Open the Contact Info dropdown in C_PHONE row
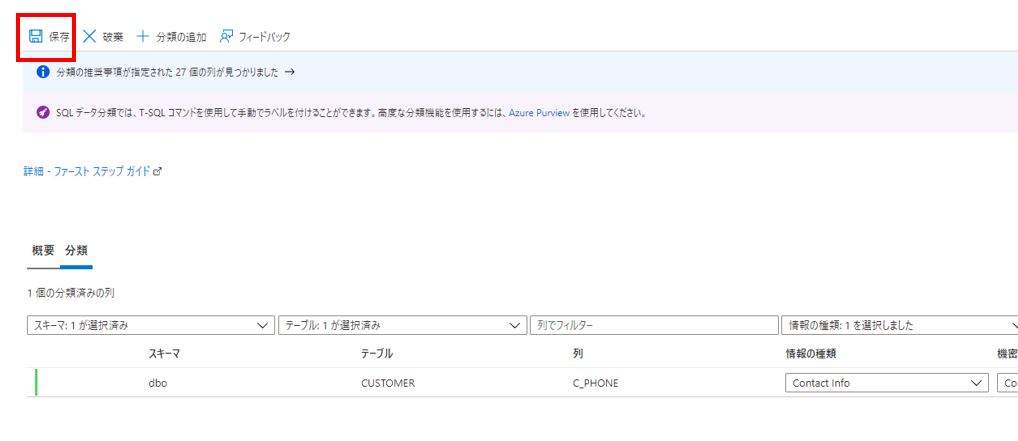1018x441 pixels. (x=887, y=383)
